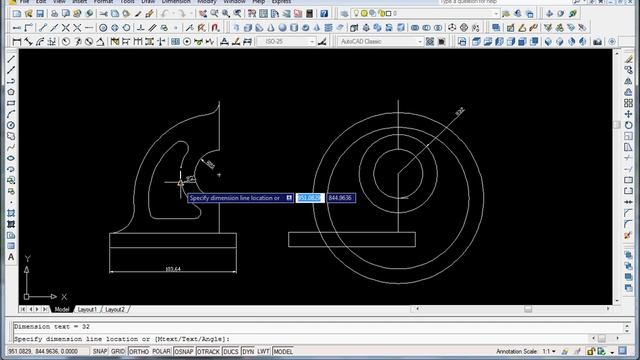Viewport: 640px width, 360px height.
Task: Toggle DYN dynamic input in status bar
Action: 248,351
